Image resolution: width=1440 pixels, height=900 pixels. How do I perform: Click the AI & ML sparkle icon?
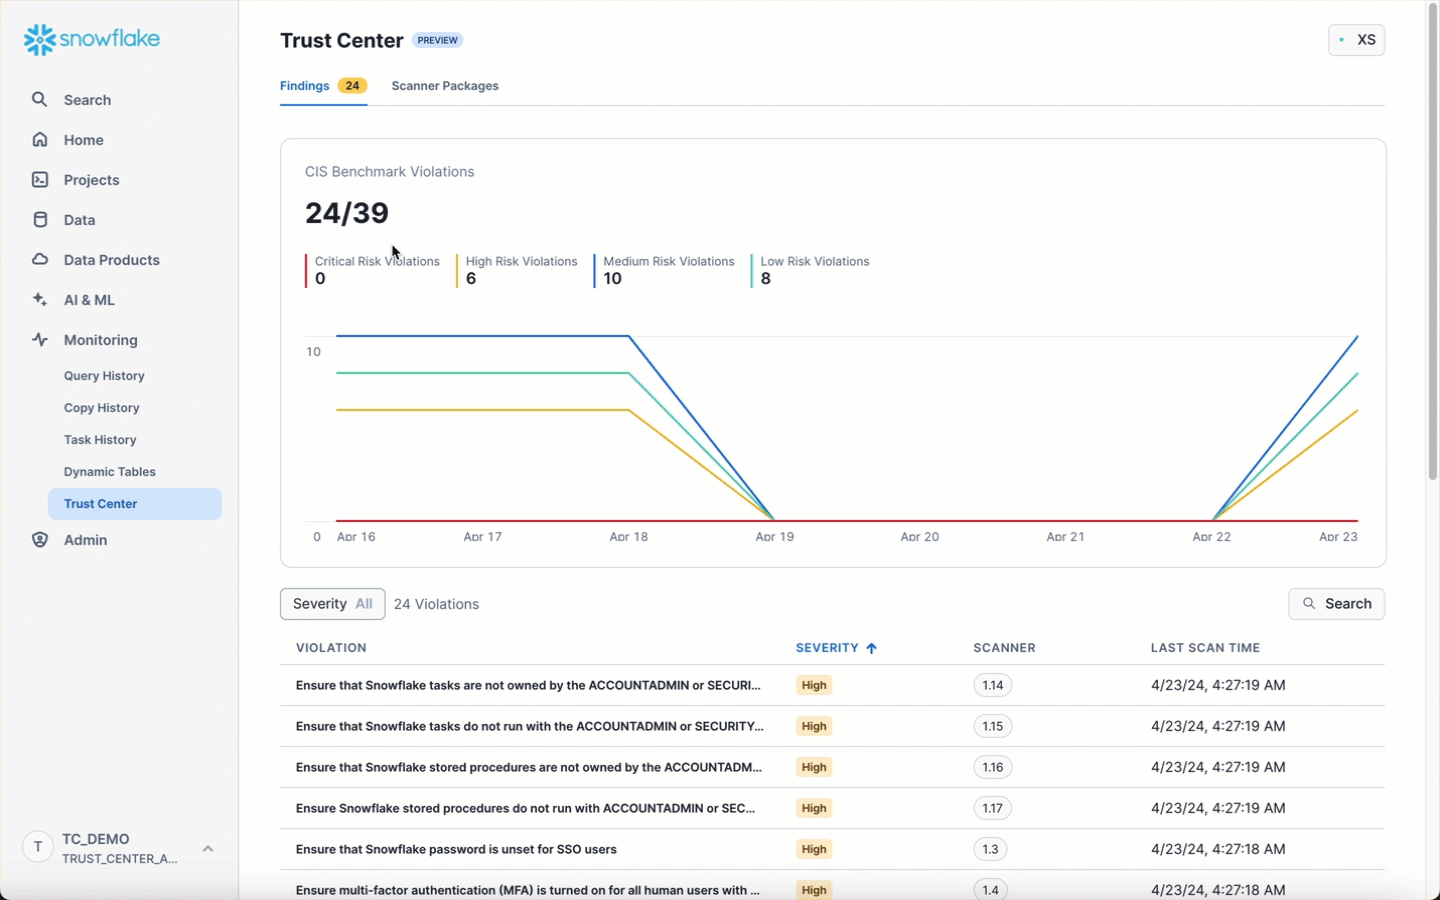[x=40, y=300]
